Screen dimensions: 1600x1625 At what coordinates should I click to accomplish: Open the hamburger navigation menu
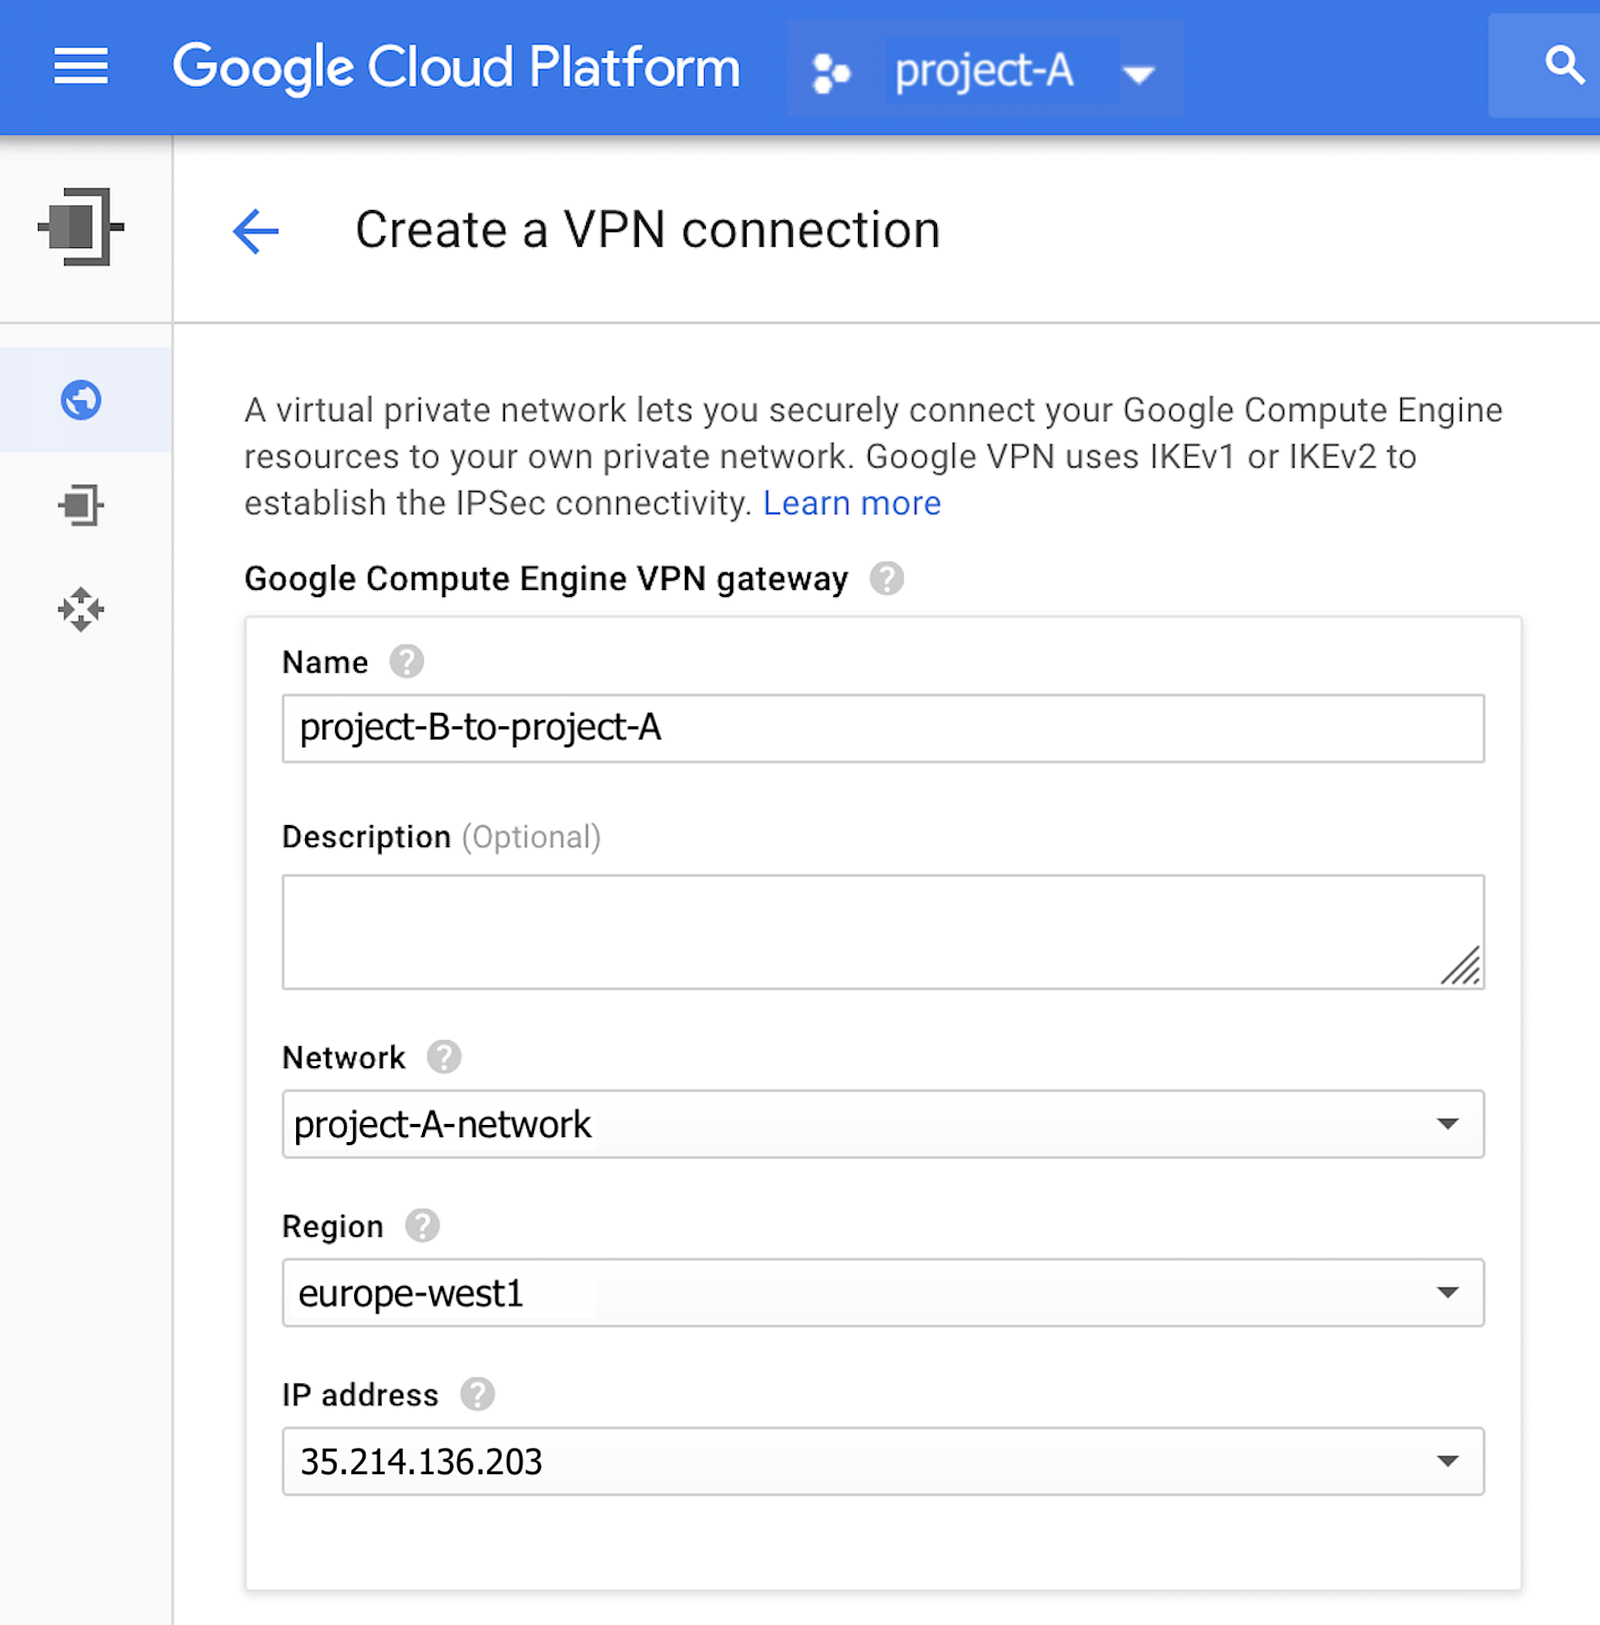[x=81, y=67]
